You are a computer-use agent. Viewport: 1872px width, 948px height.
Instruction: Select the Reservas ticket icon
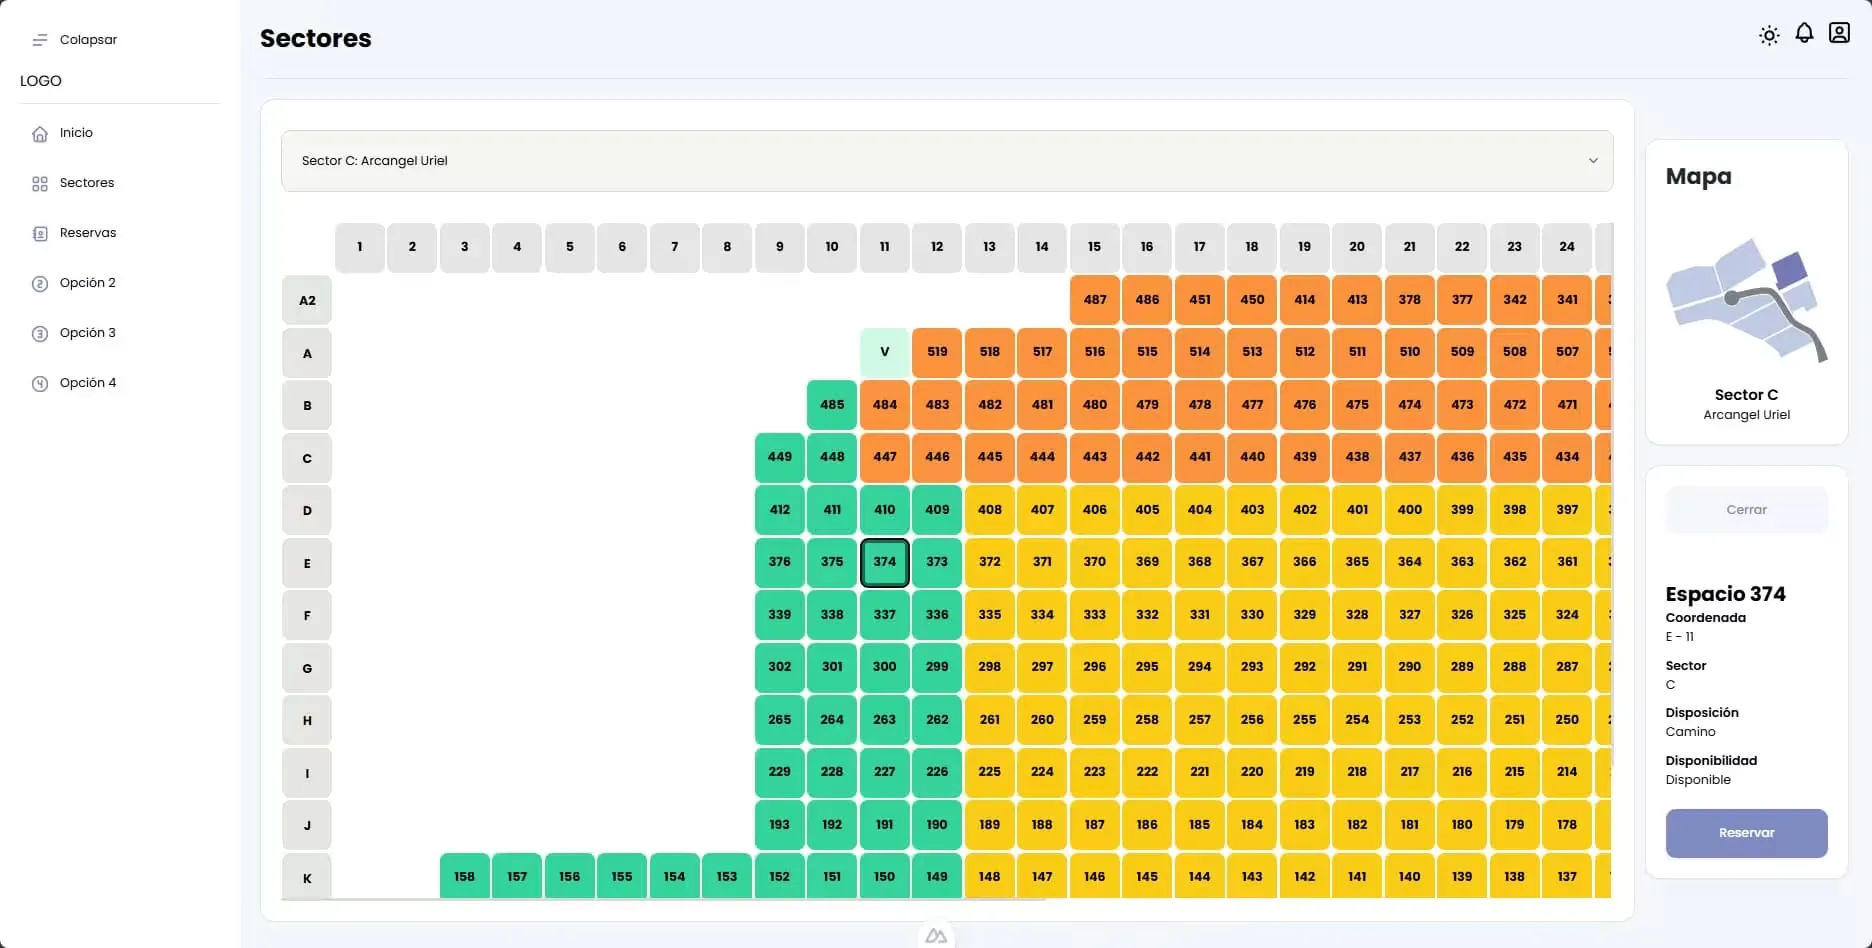39,233
